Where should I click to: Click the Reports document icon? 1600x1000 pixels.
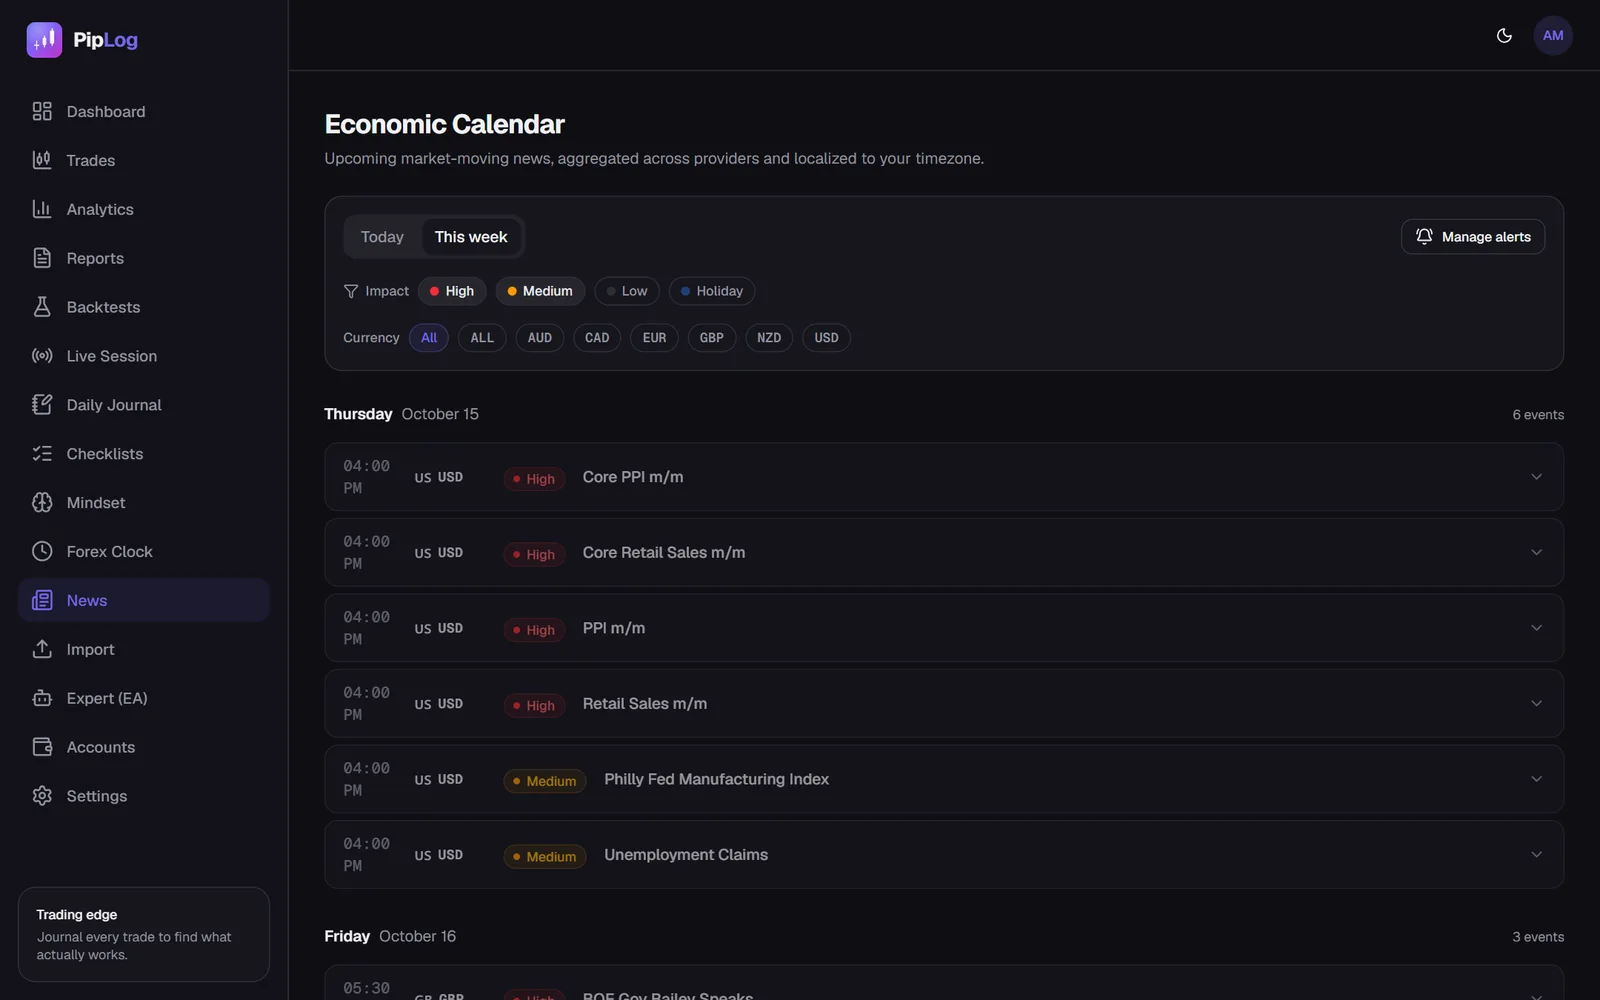coord(42,258)
